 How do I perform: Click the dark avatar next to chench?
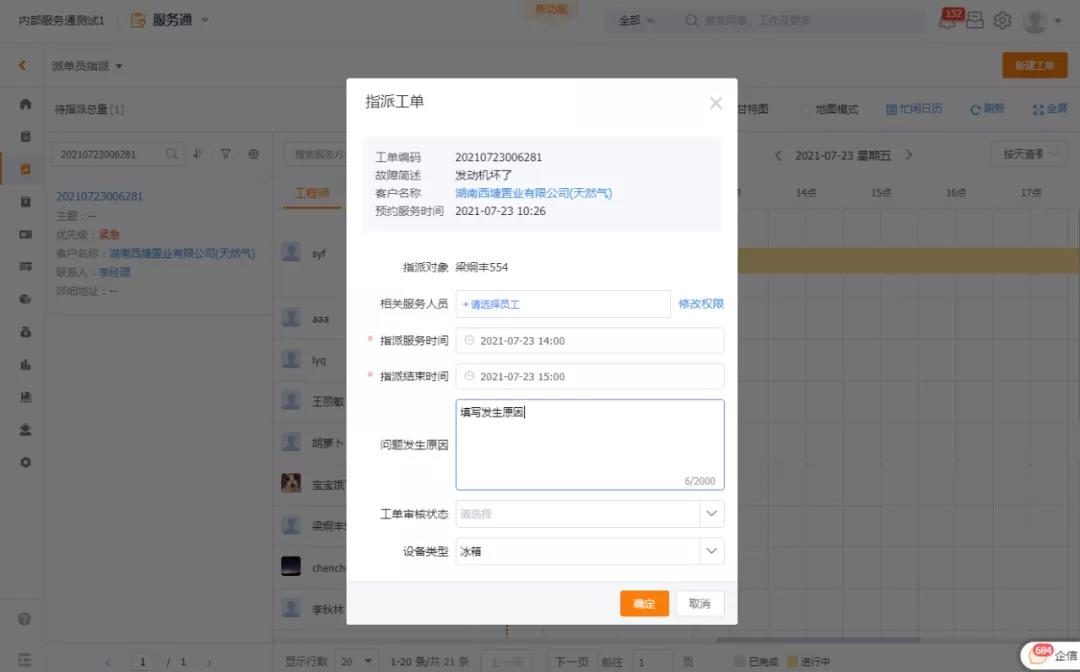(291, 566)
